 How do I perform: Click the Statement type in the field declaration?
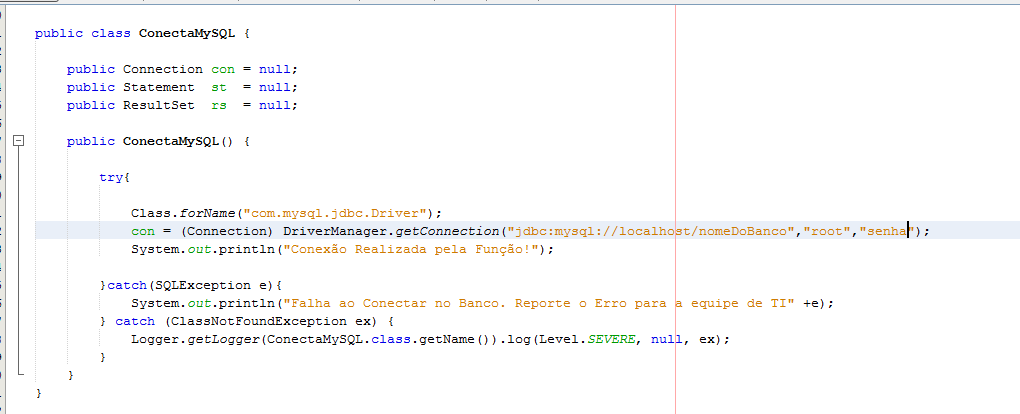159,87
